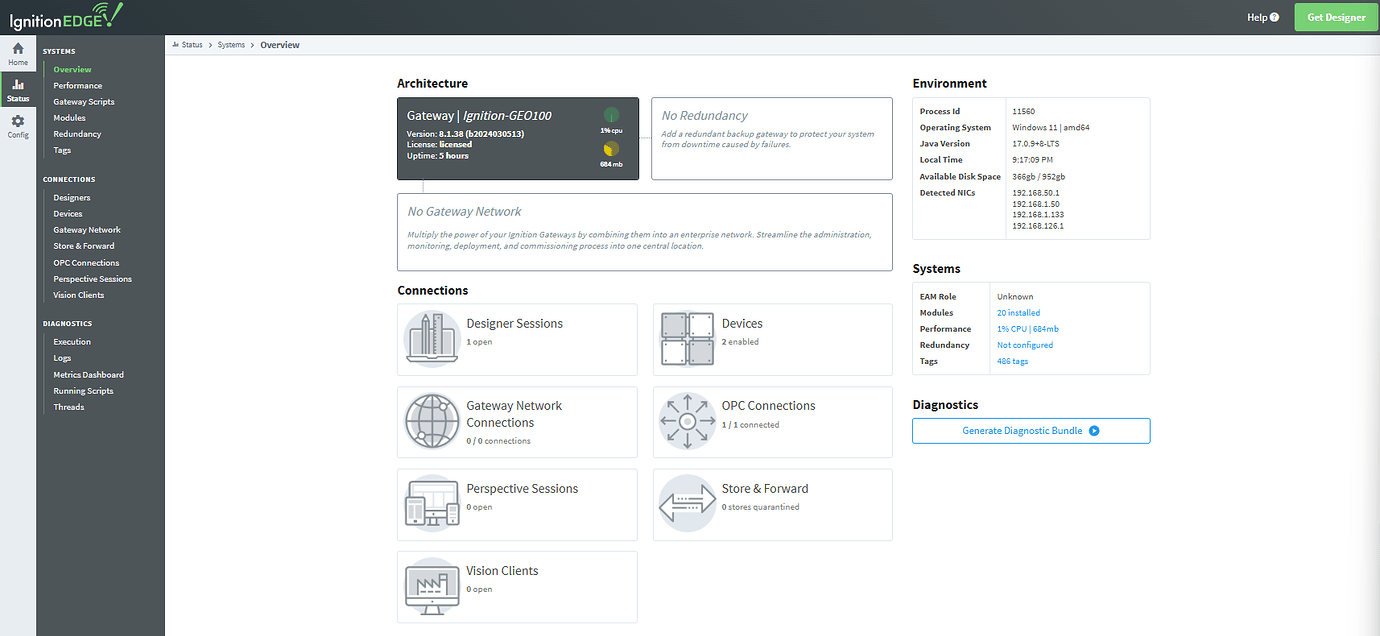Select the Status icon in the left sidebar
This screenshot has width=1380, height=636.
(x=17, y=90)
